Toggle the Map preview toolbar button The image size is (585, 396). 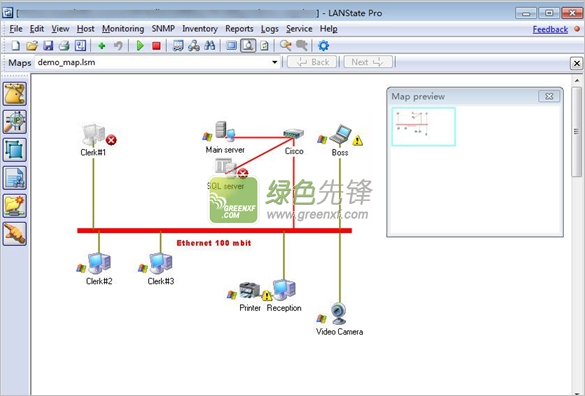point(248,46)
